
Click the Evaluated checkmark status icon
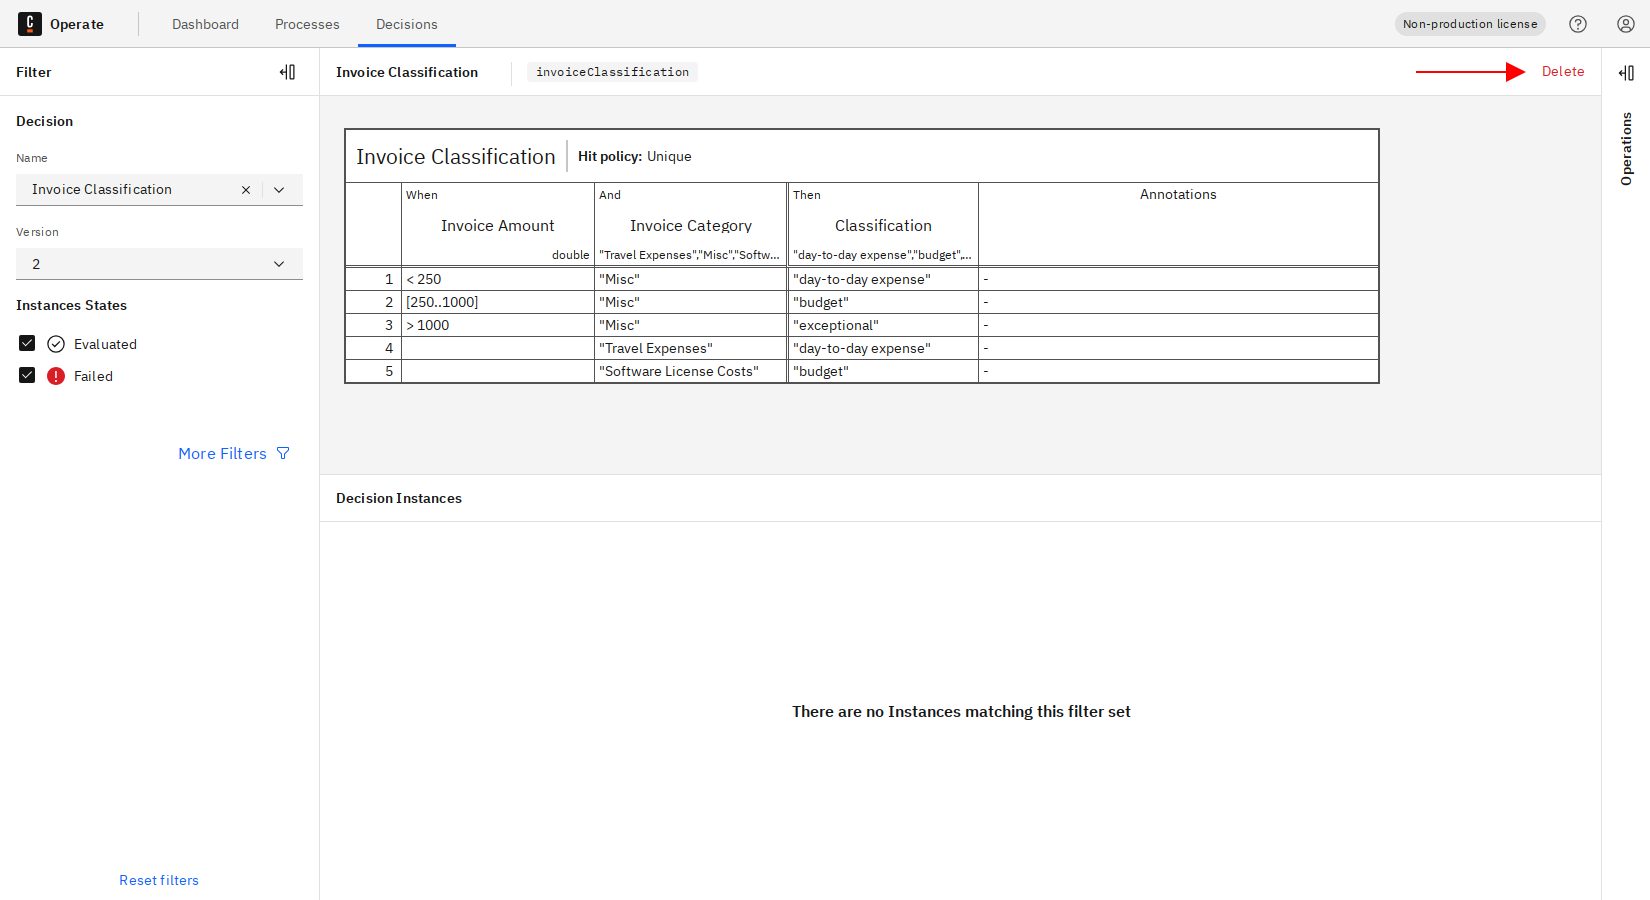[x=56, y=344]
